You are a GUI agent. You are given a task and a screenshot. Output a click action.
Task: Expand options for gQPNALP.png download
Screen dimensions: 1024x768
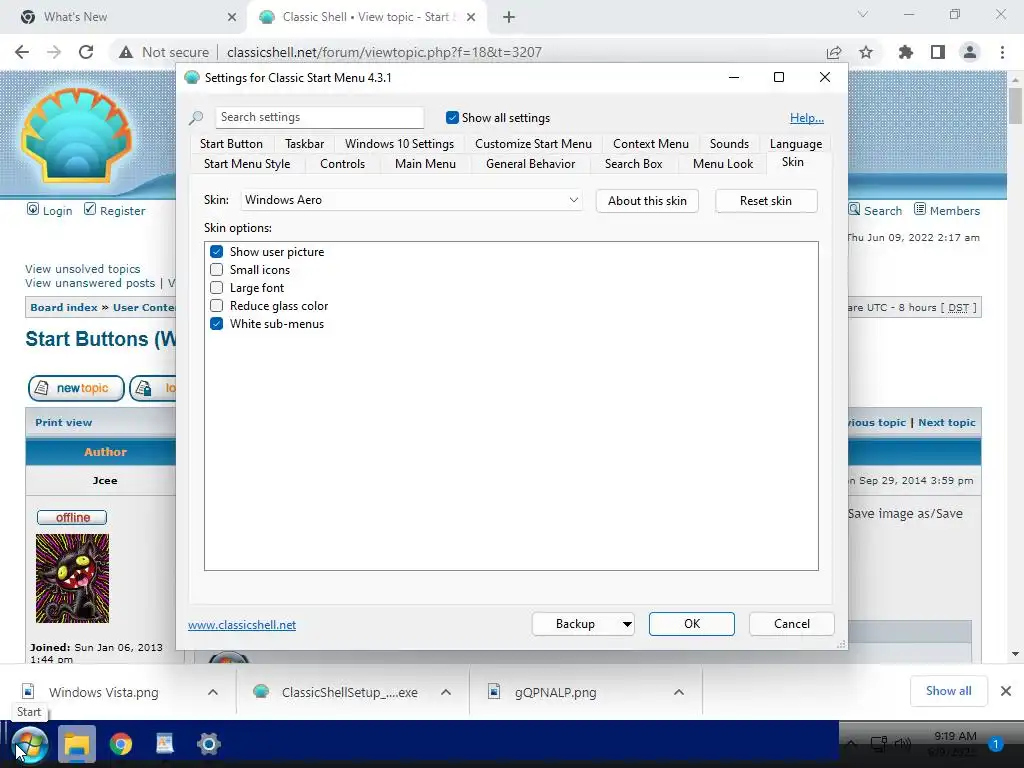(679, 692)
